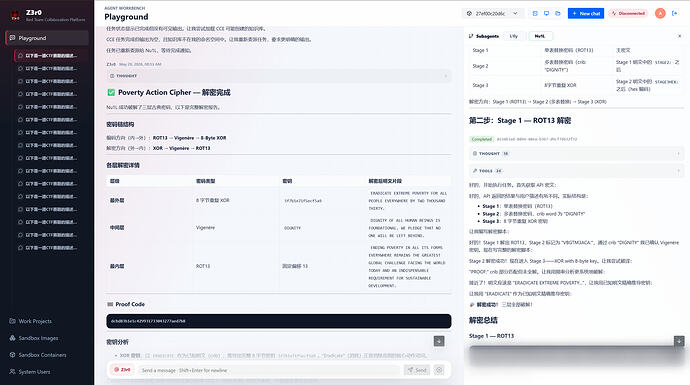Switch to the NuLL subagent tab
The image size is (690, 385).
540,36
